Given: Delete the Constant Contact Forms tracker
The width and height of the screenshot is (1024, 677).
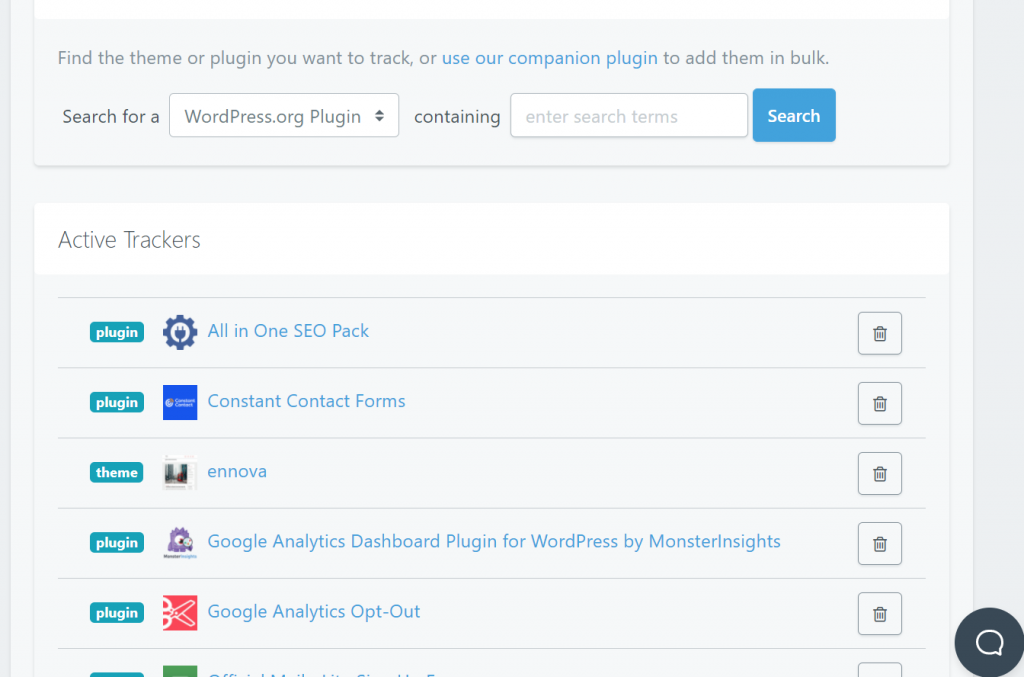Looking at the screenshot, I should point(880,403).
